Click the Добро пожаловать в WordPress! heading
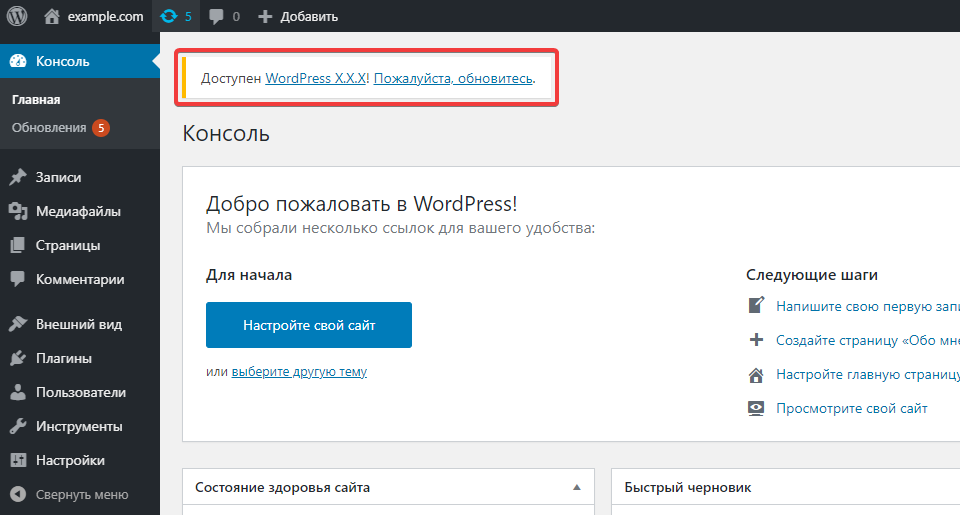 coord(361,203)
